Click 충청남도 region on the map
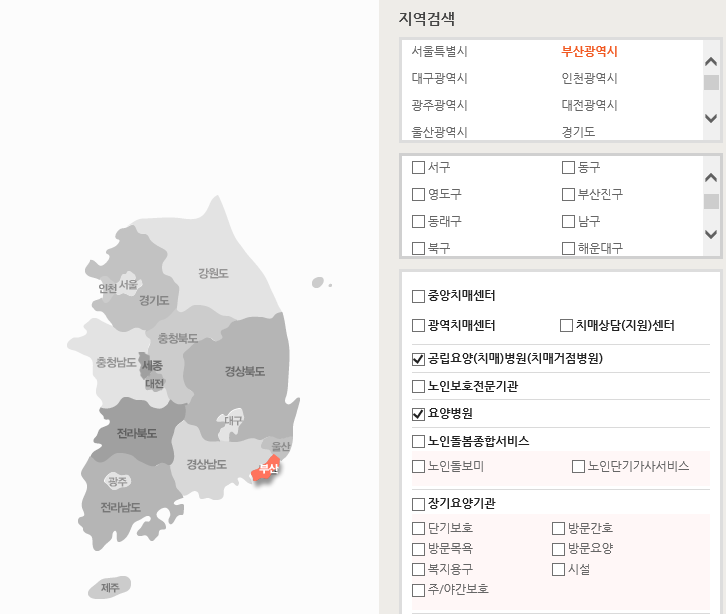This screenshot has width=726, height=614. pos(116,363)
